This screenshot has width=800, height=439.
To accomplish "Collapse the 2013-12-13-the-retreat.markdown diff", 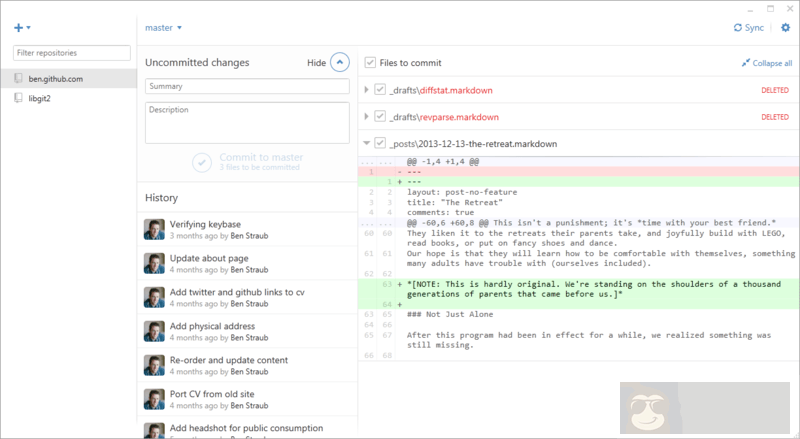I will click(x=367, y=144).
